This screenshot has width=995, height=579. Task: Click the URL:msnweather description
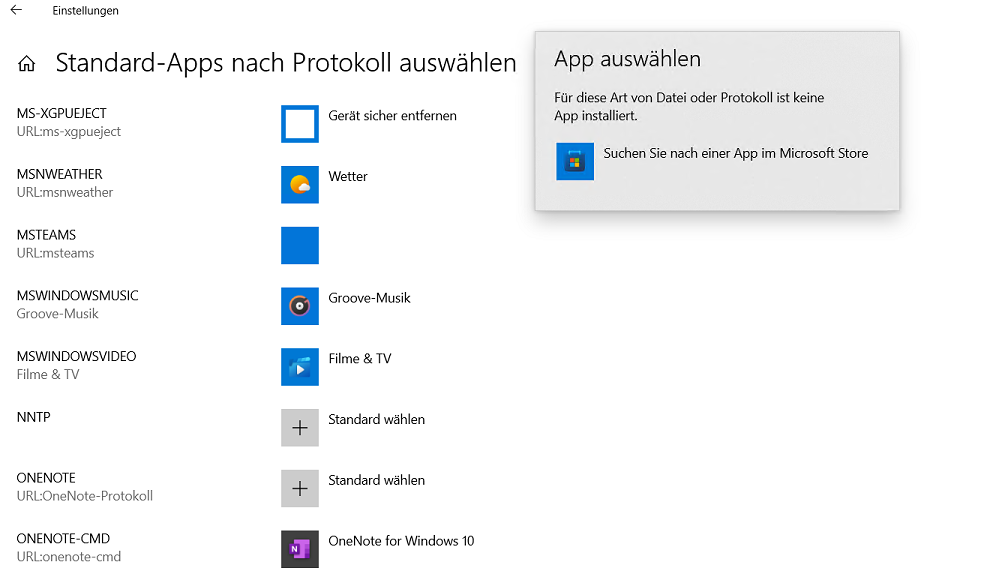click(x=65, y=192)
